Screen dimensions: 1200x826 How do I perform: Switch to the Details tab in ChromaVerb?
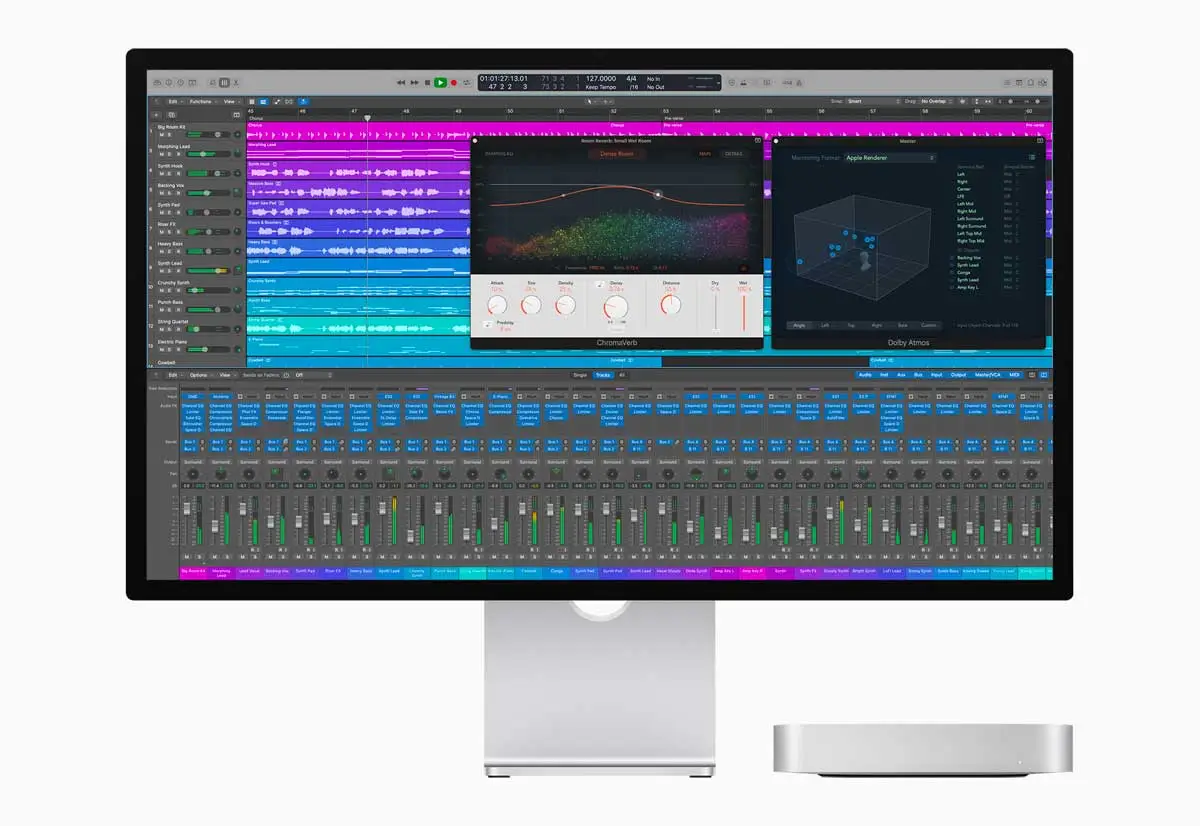[733, 154]
